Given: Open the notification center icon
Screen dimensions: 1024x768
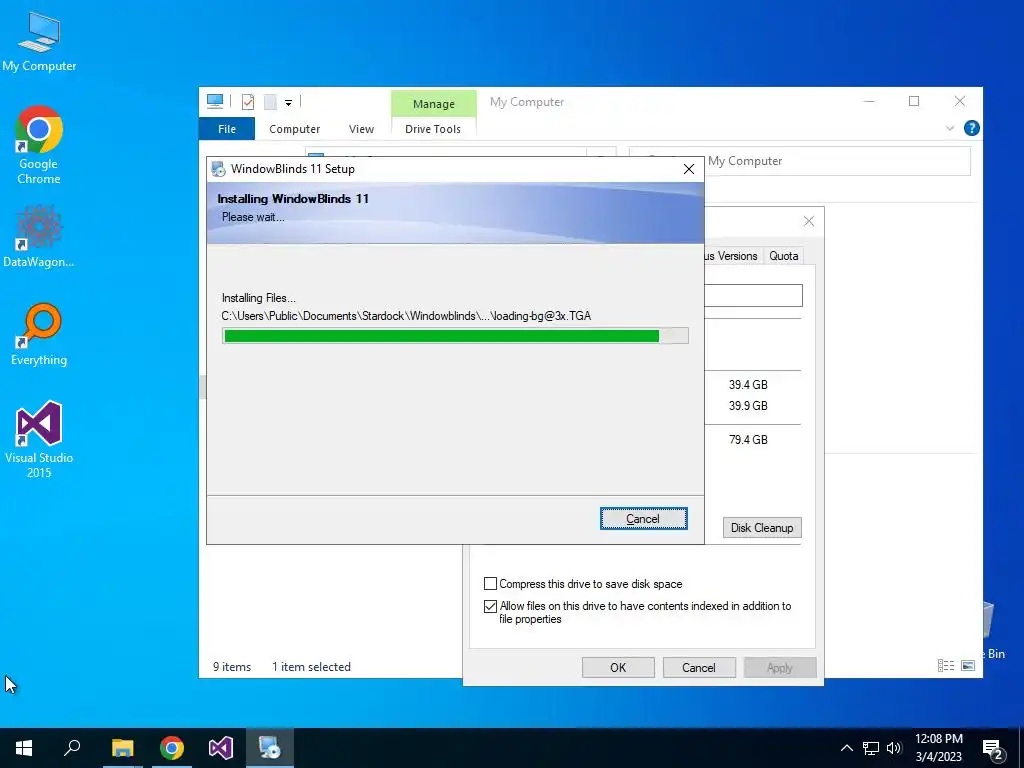Looking at the screenshot, I should tap(993, 749).
